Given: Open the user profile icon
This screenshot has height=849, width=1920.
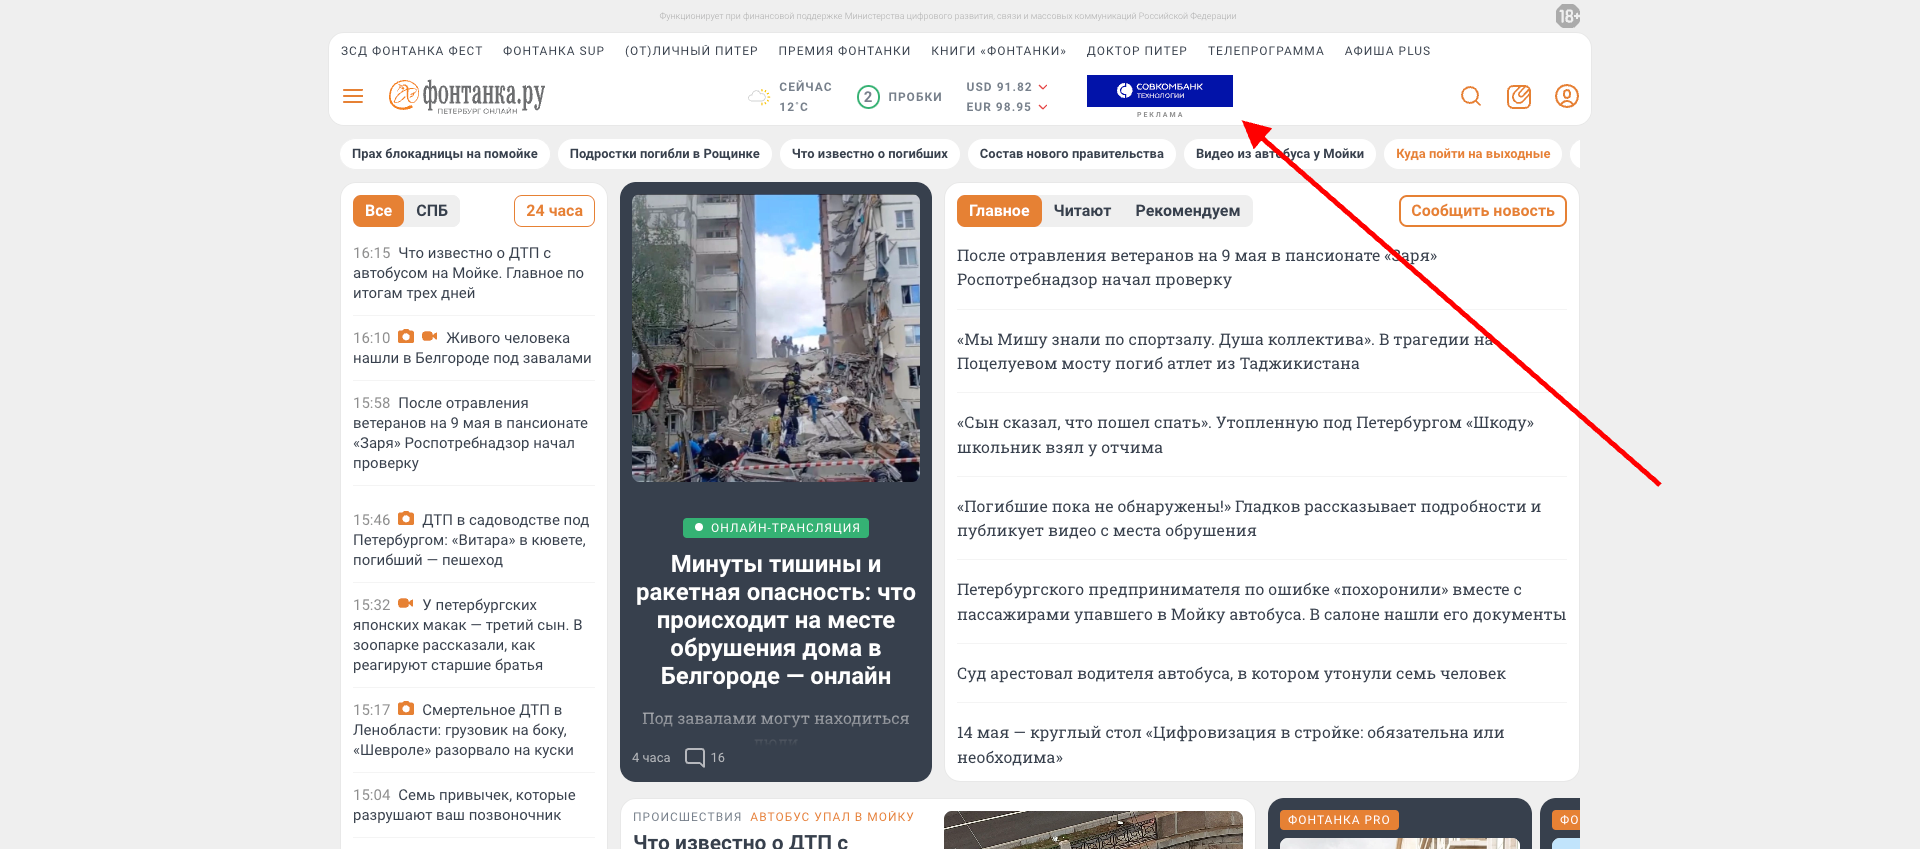Looking at the screenshot, I should click(1567, 96).
